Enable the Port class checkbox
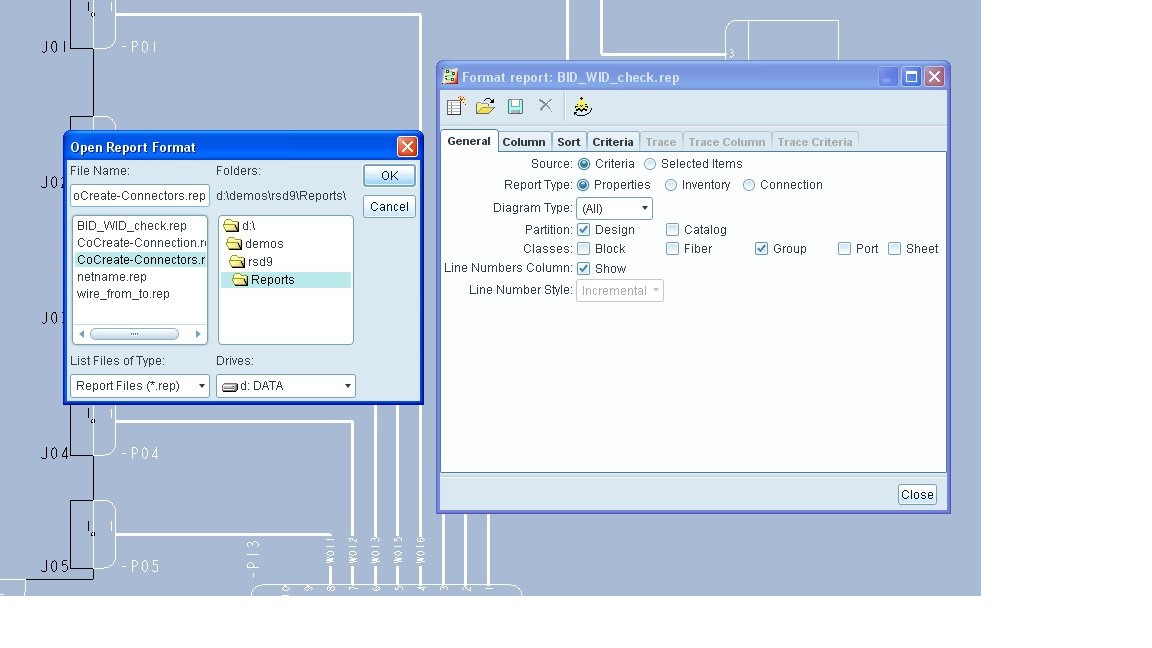The width and height of the screenshot is (1152, 648). [845, 249]
